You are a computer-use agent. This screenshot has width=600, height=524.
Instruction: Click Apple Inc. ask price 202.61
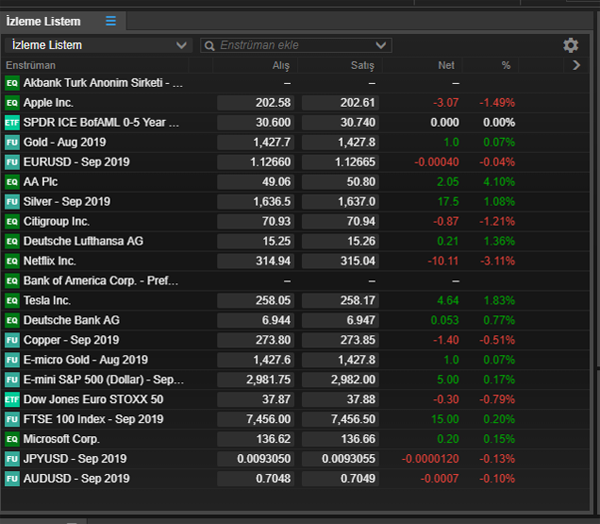(x=340, y=103)
